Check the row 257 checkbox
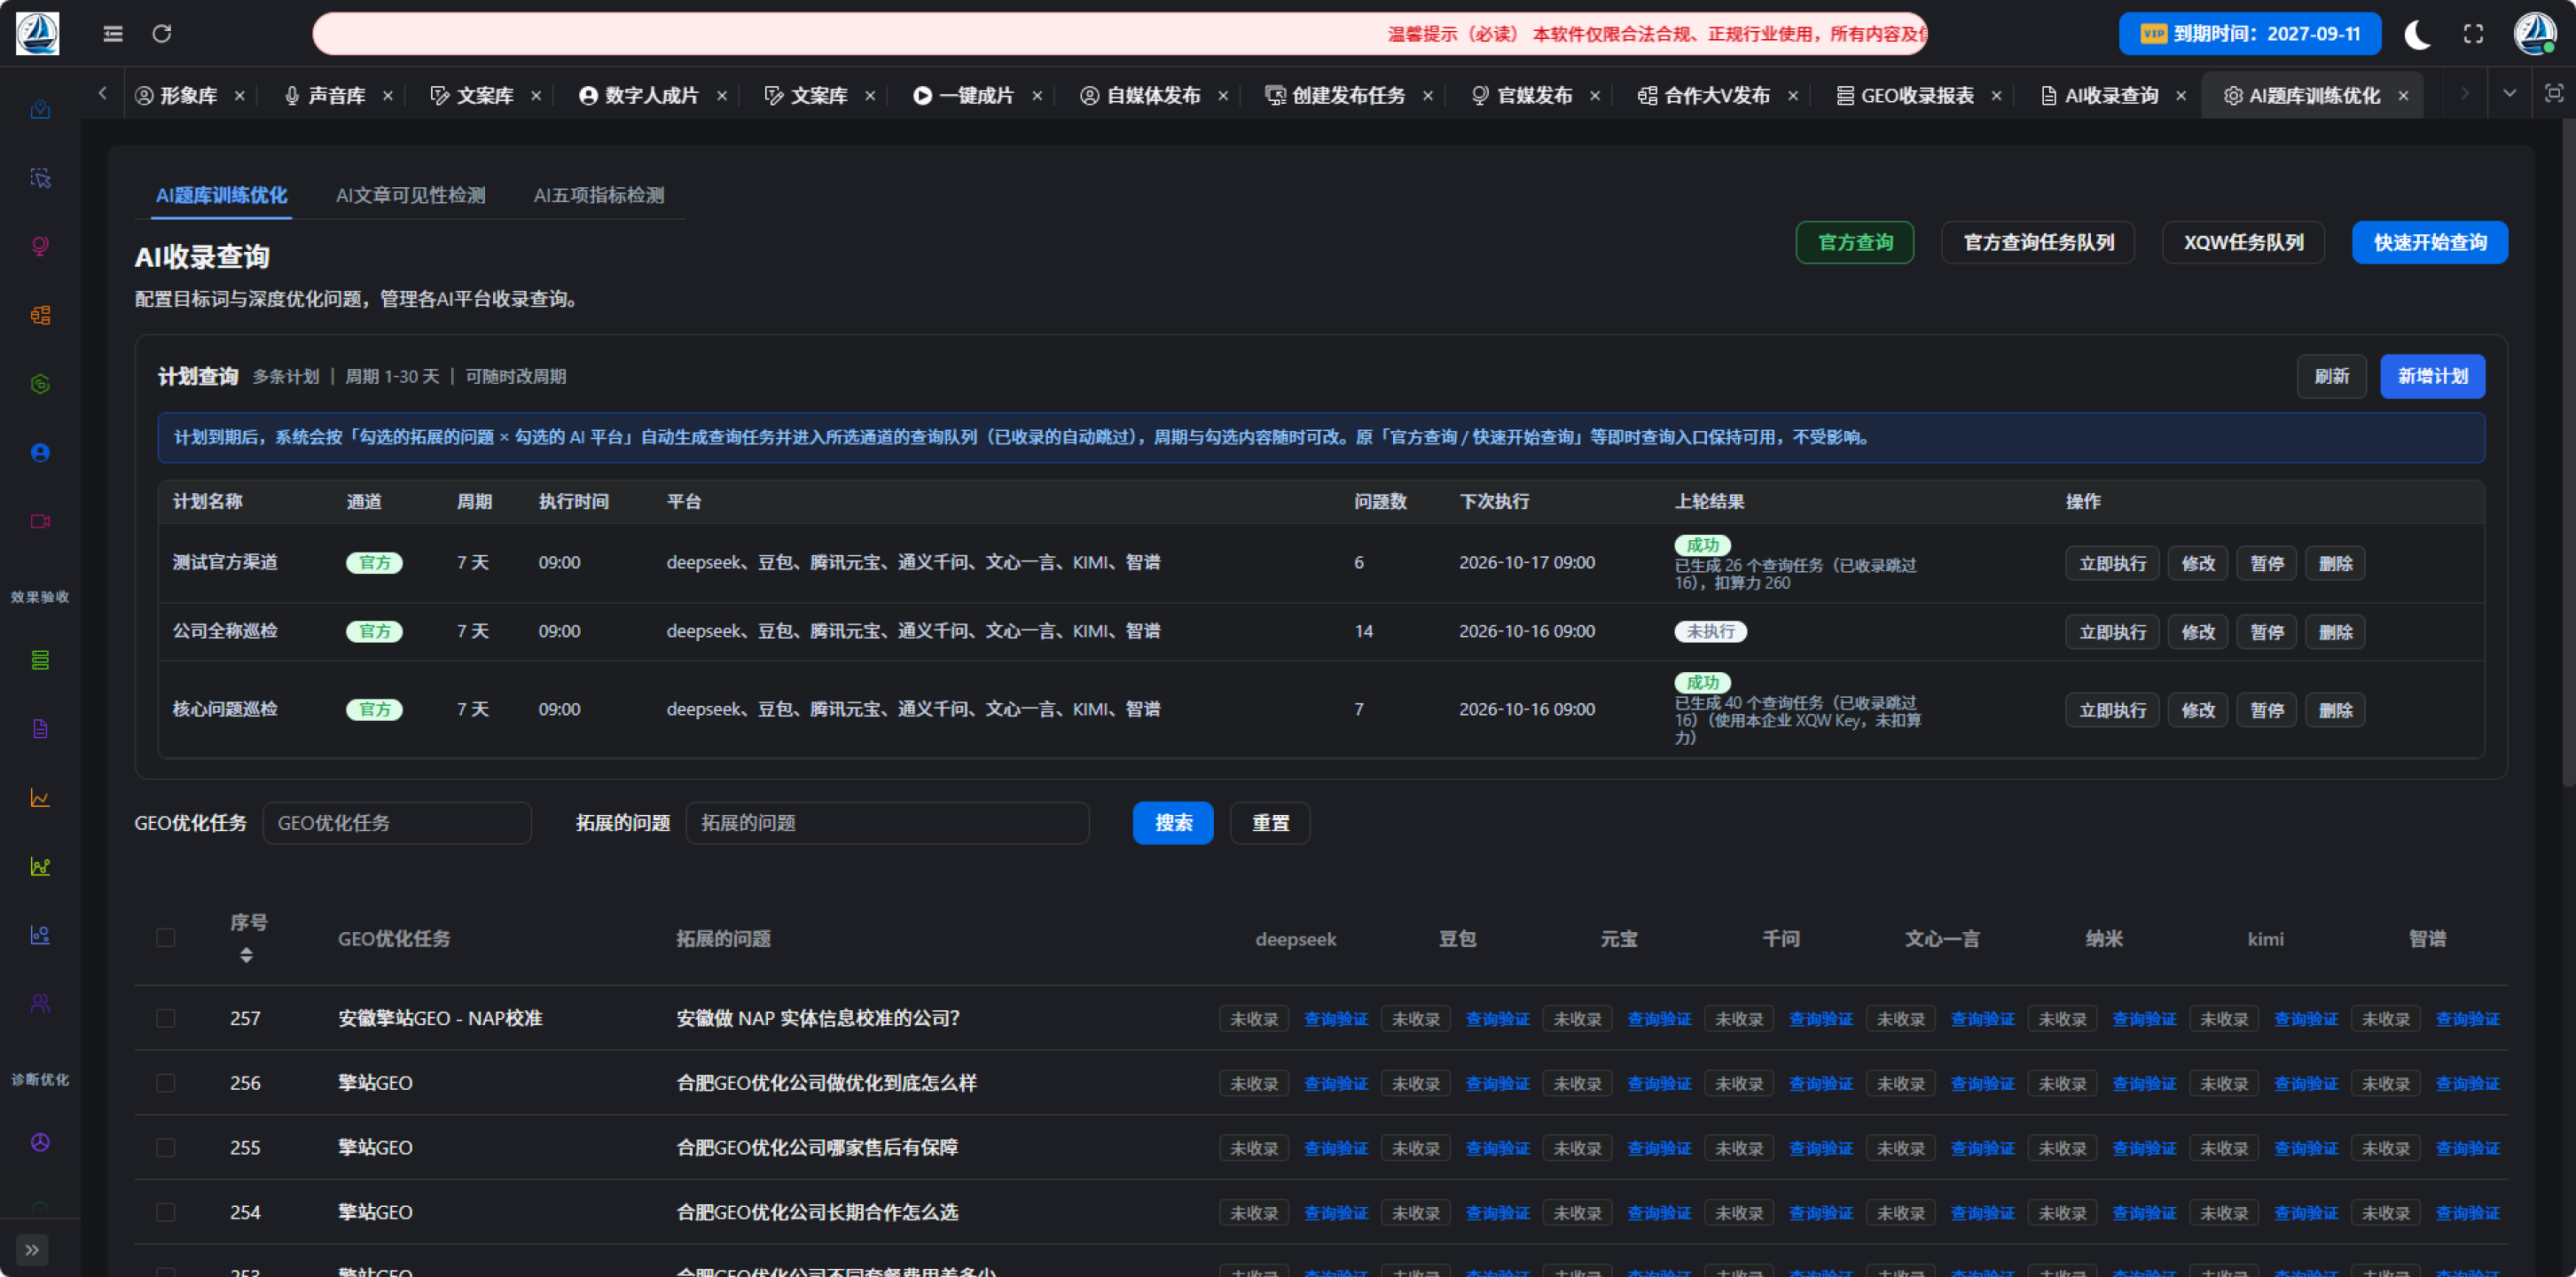 pyautogui.click(x=166, y=1018)
